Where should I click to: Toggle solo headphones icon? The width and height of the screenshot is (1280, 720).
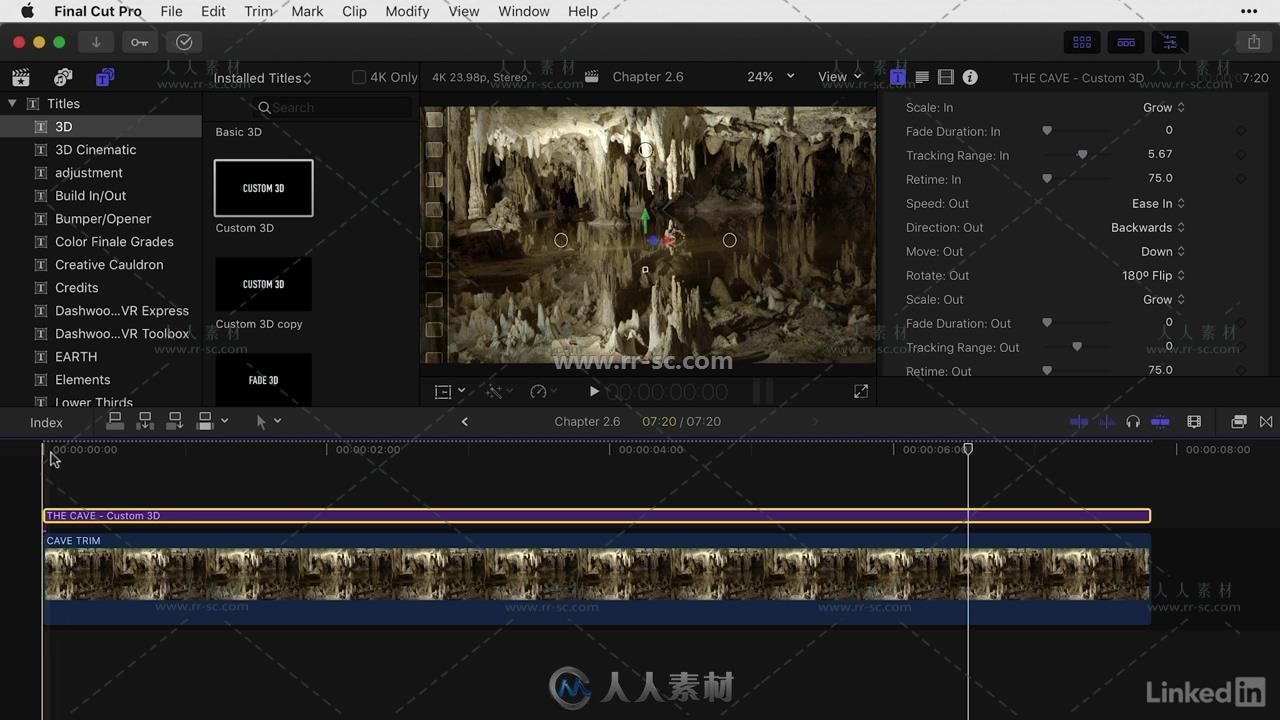coord(1133,422)
